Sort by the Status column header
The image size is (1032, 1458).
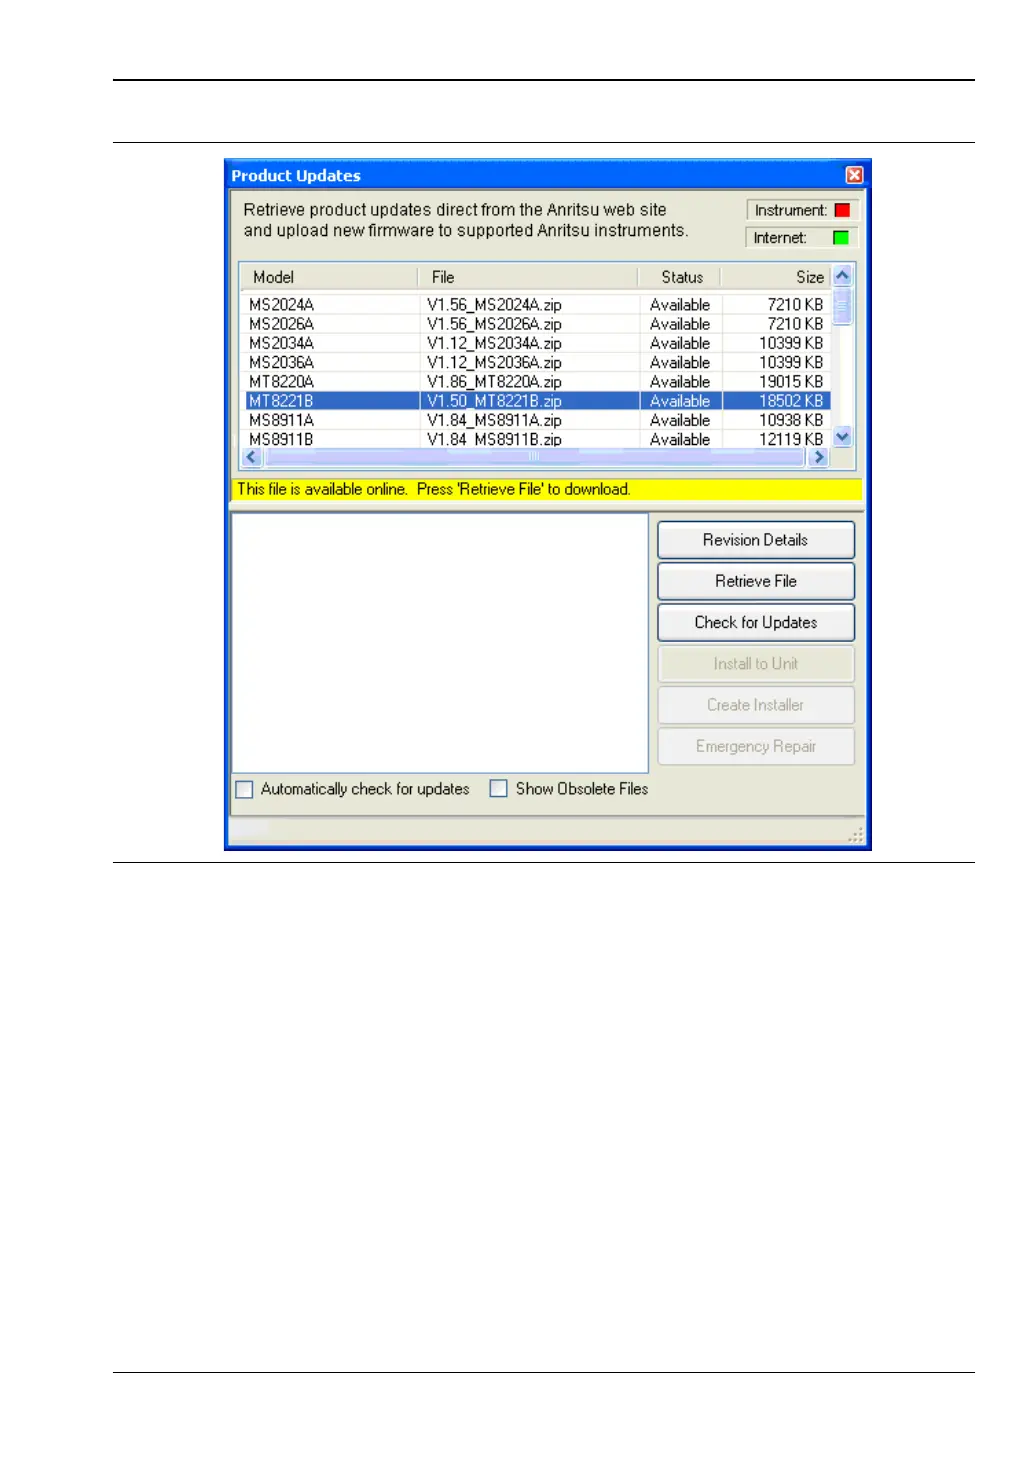pyautogui.click(x=680, y=277)
